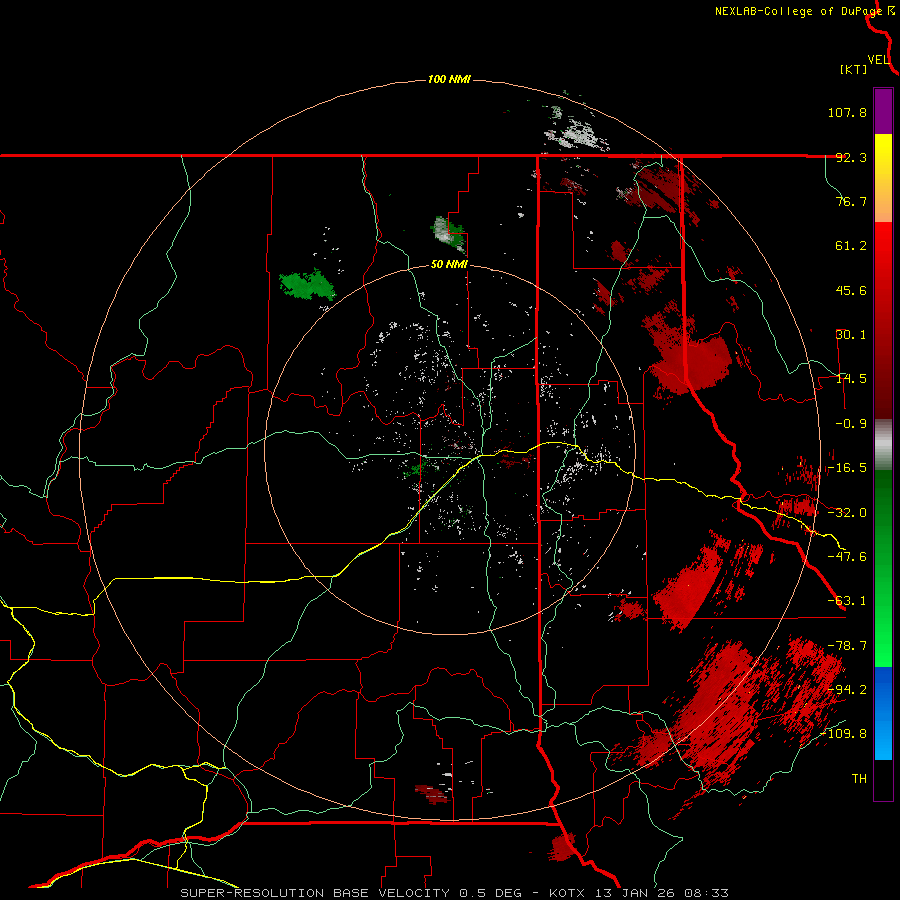Select the -47.6 legend value
This screenshot has height=900, width=900.
[x=847, y=557]
